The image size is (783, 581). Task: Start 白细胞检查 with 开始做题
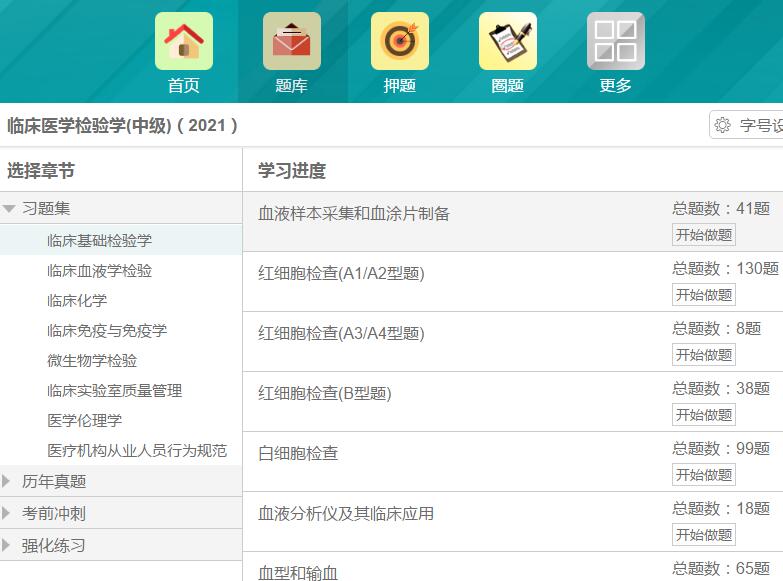[704, 475]
